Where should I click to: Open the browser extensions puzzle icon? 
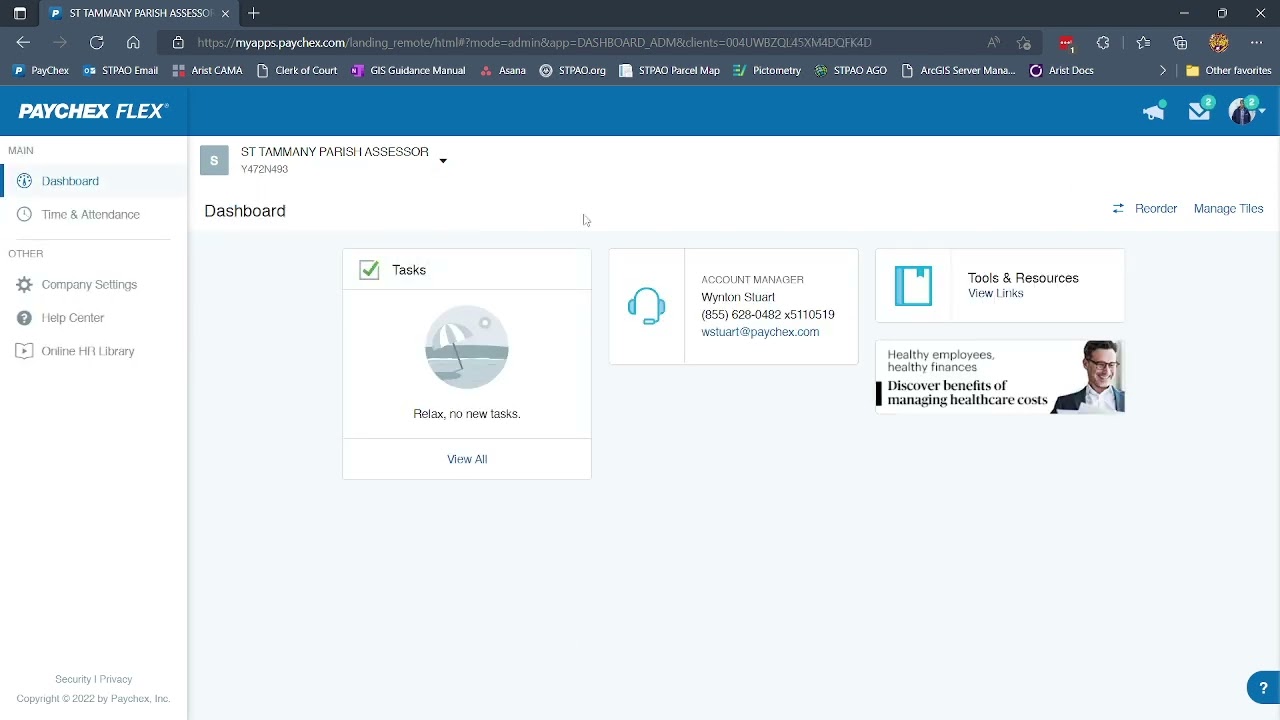[x=1103, y=42]
